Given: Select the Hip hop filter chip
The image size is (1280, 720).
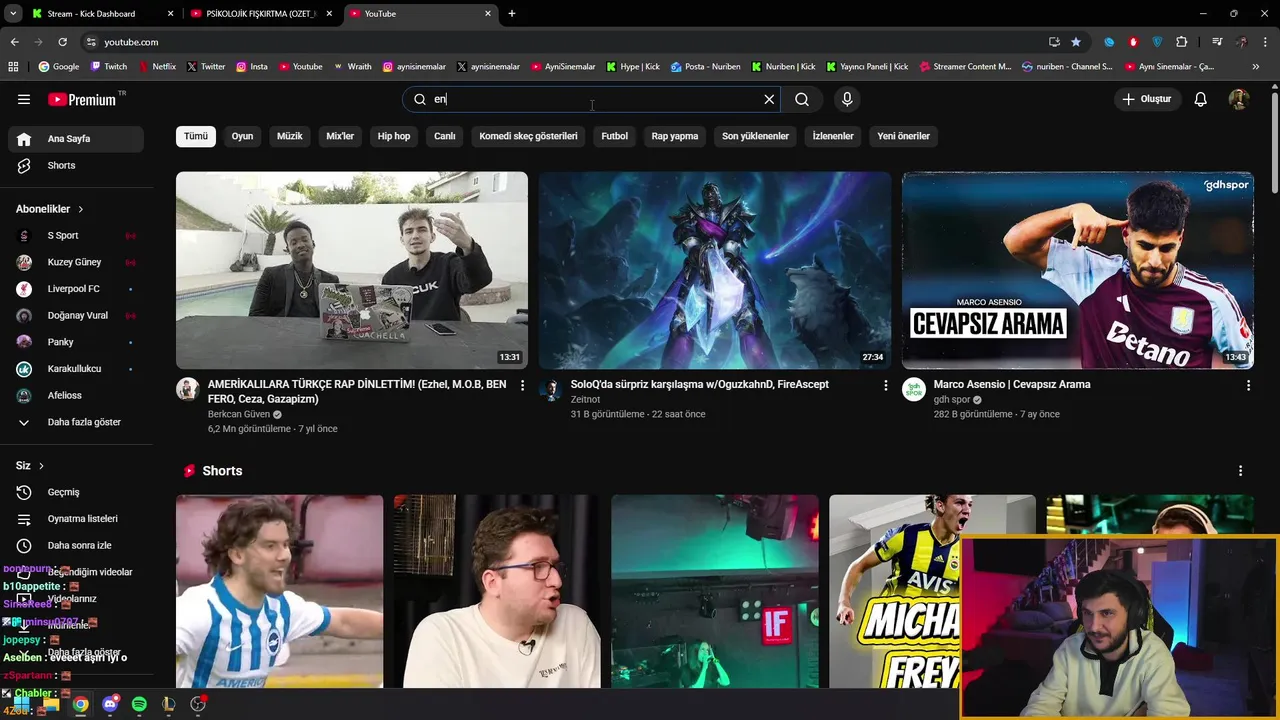Looking at the screenshot, I should pyautogui.click(x=394, y=136).
